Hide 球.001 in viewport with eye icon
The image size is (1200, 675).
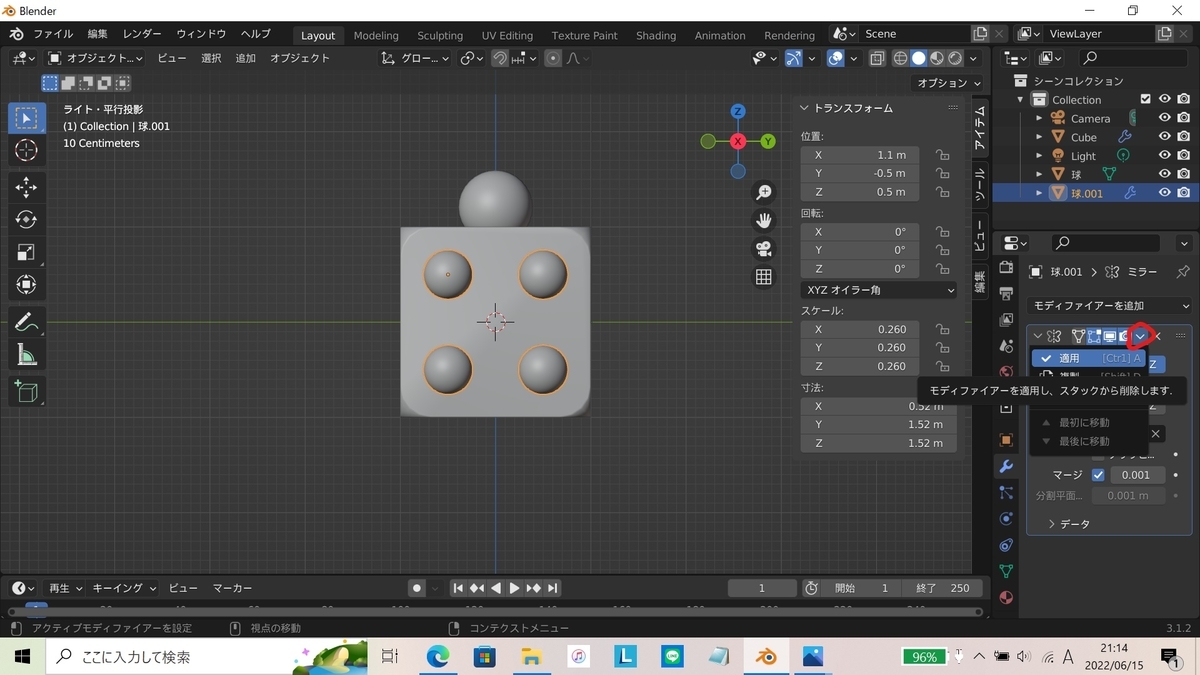[1165, 193]
